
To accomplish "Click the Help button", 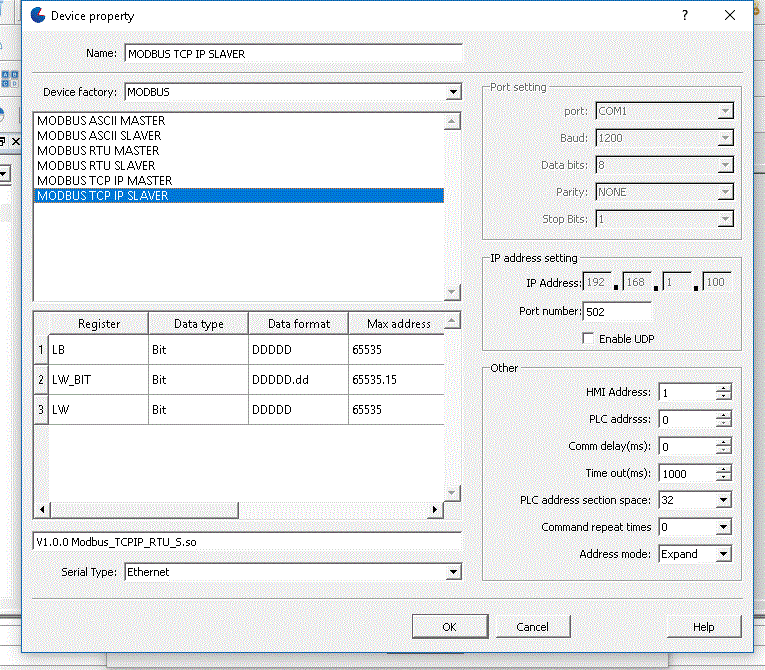I will 704,627.
